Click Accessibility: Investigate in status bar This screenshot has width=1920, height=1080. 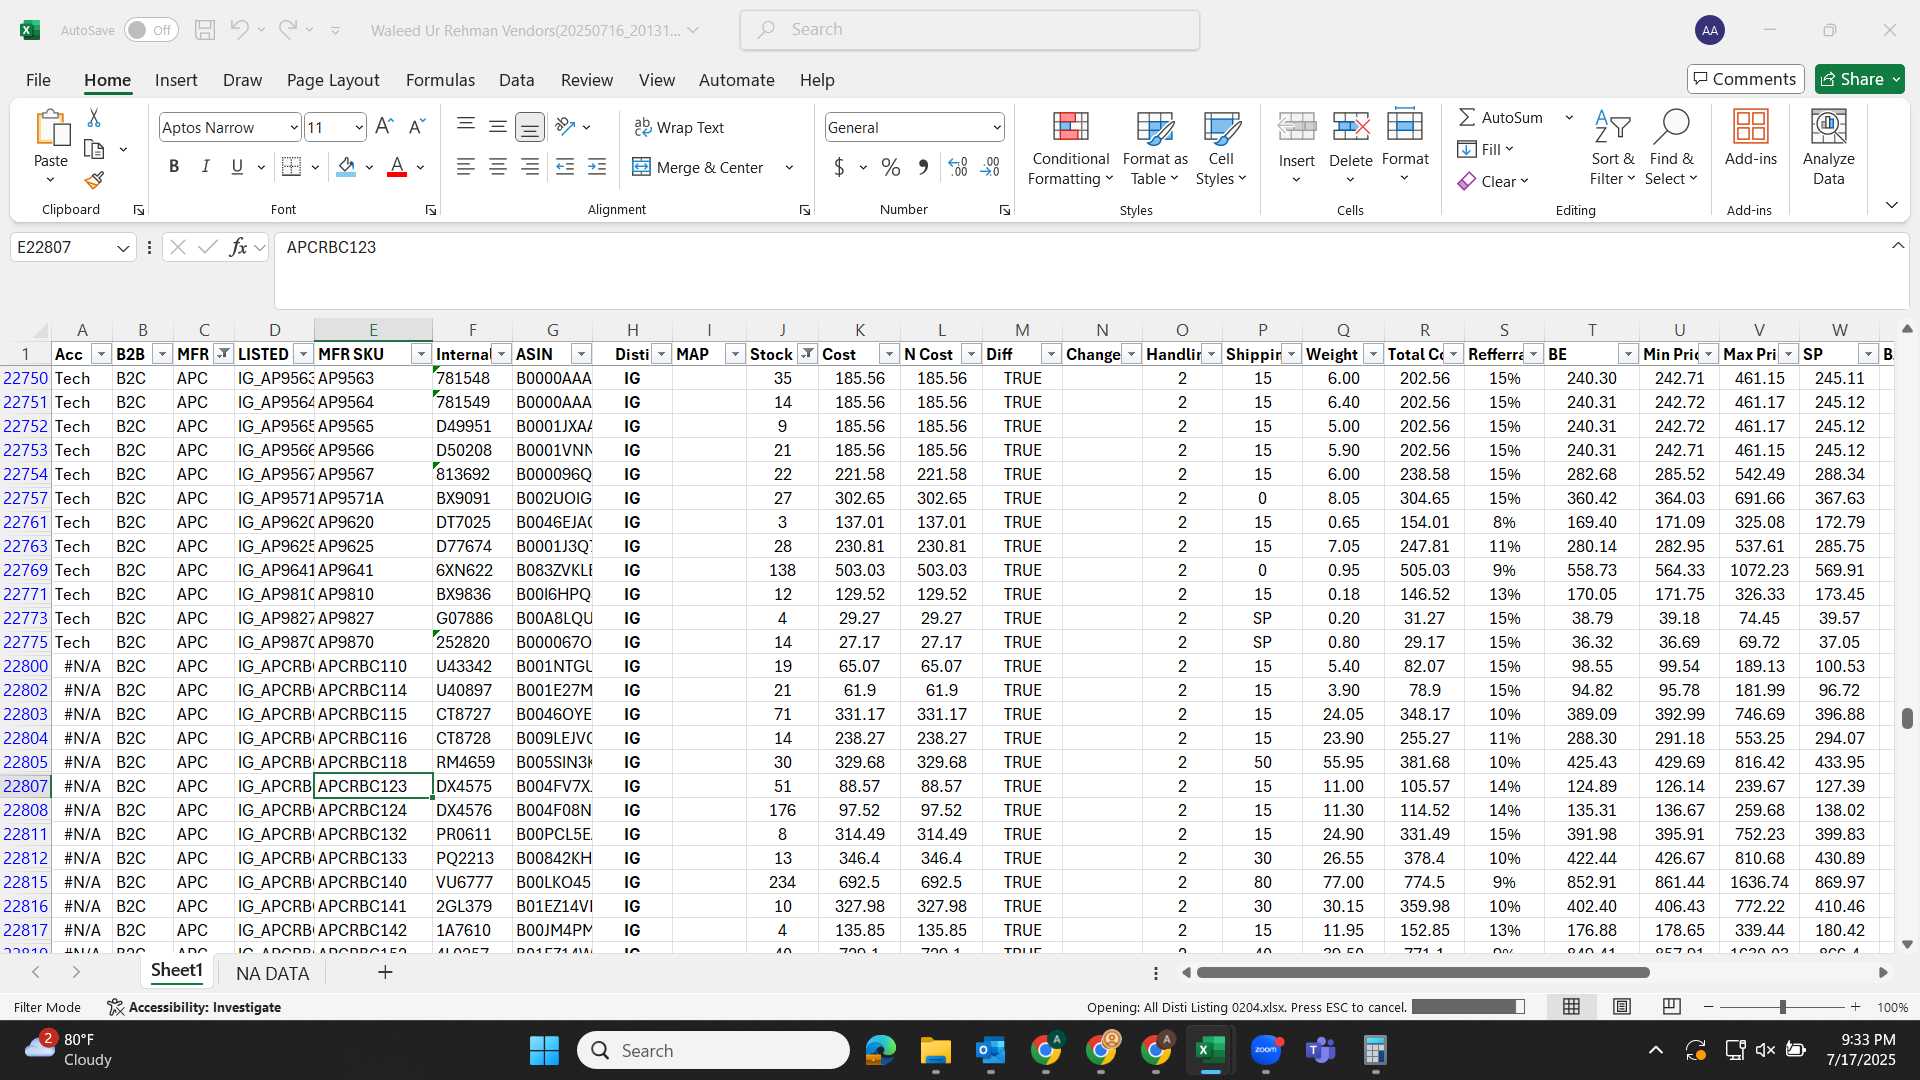[x=194, y=1007]
